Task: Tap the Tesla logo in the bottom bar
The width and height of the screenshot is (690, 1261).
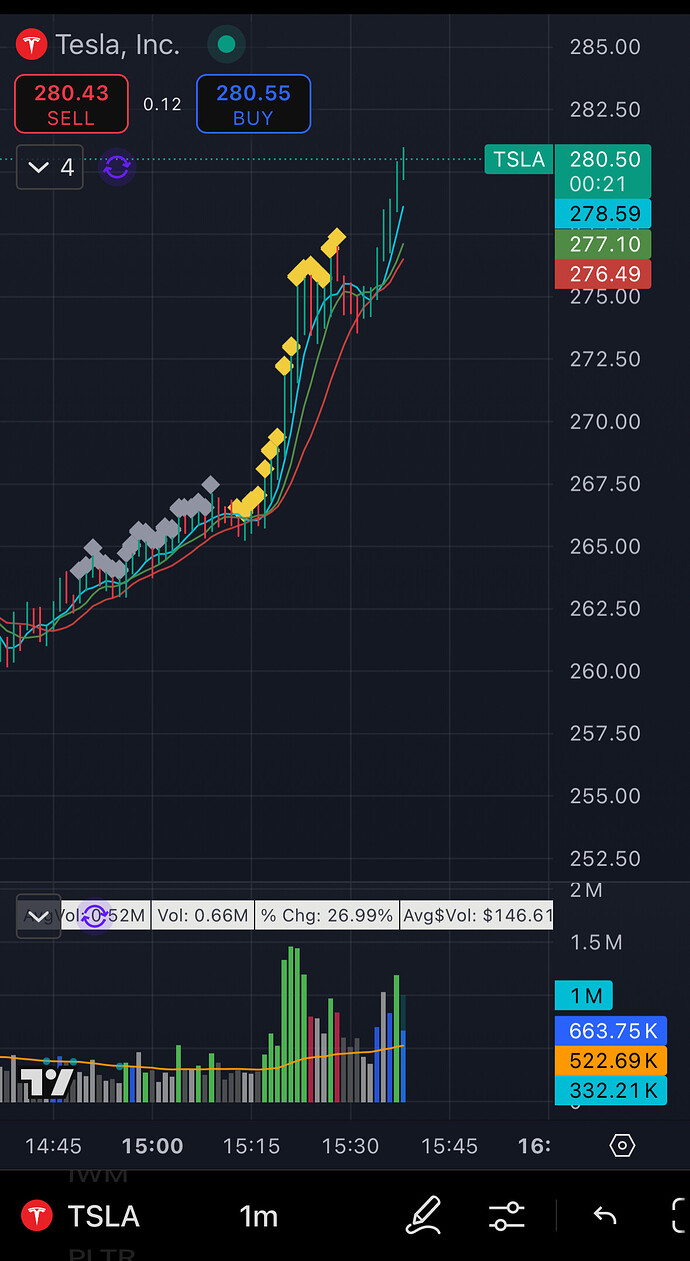Action: pos(37,1216)
